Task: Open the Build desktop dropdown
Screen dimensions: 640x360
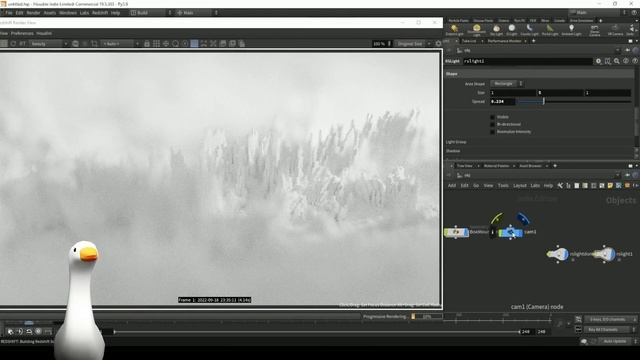Action: [x=151, y=13]
